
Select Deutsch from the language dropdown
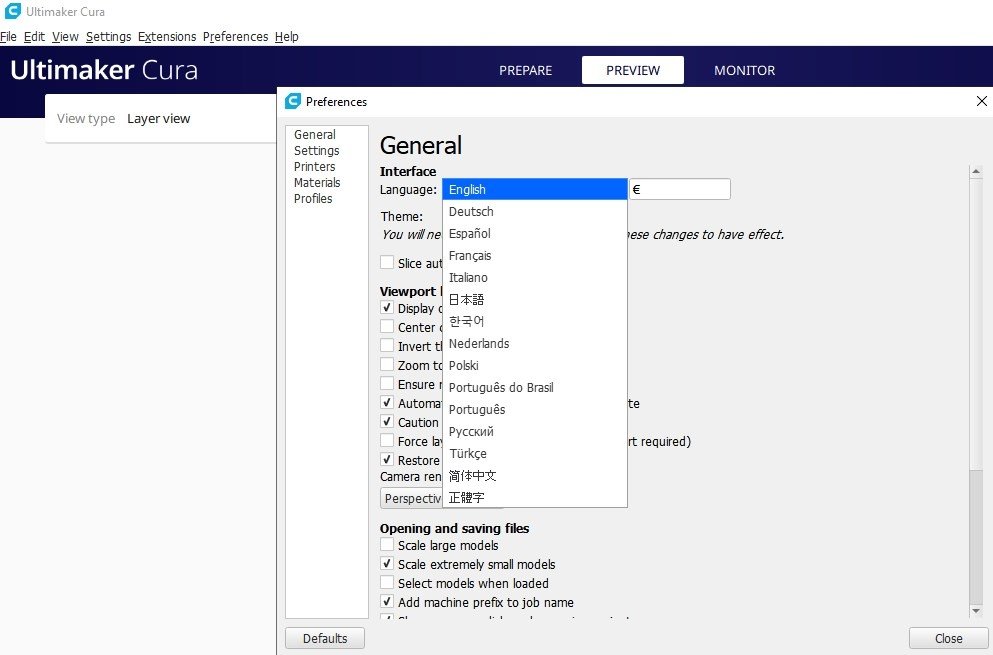click(534, 212)
